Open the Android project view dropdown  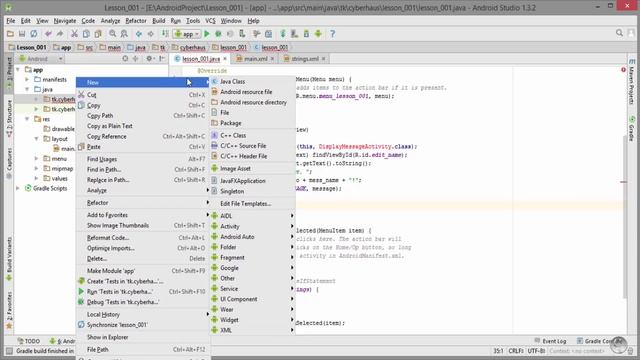[41, 59]
